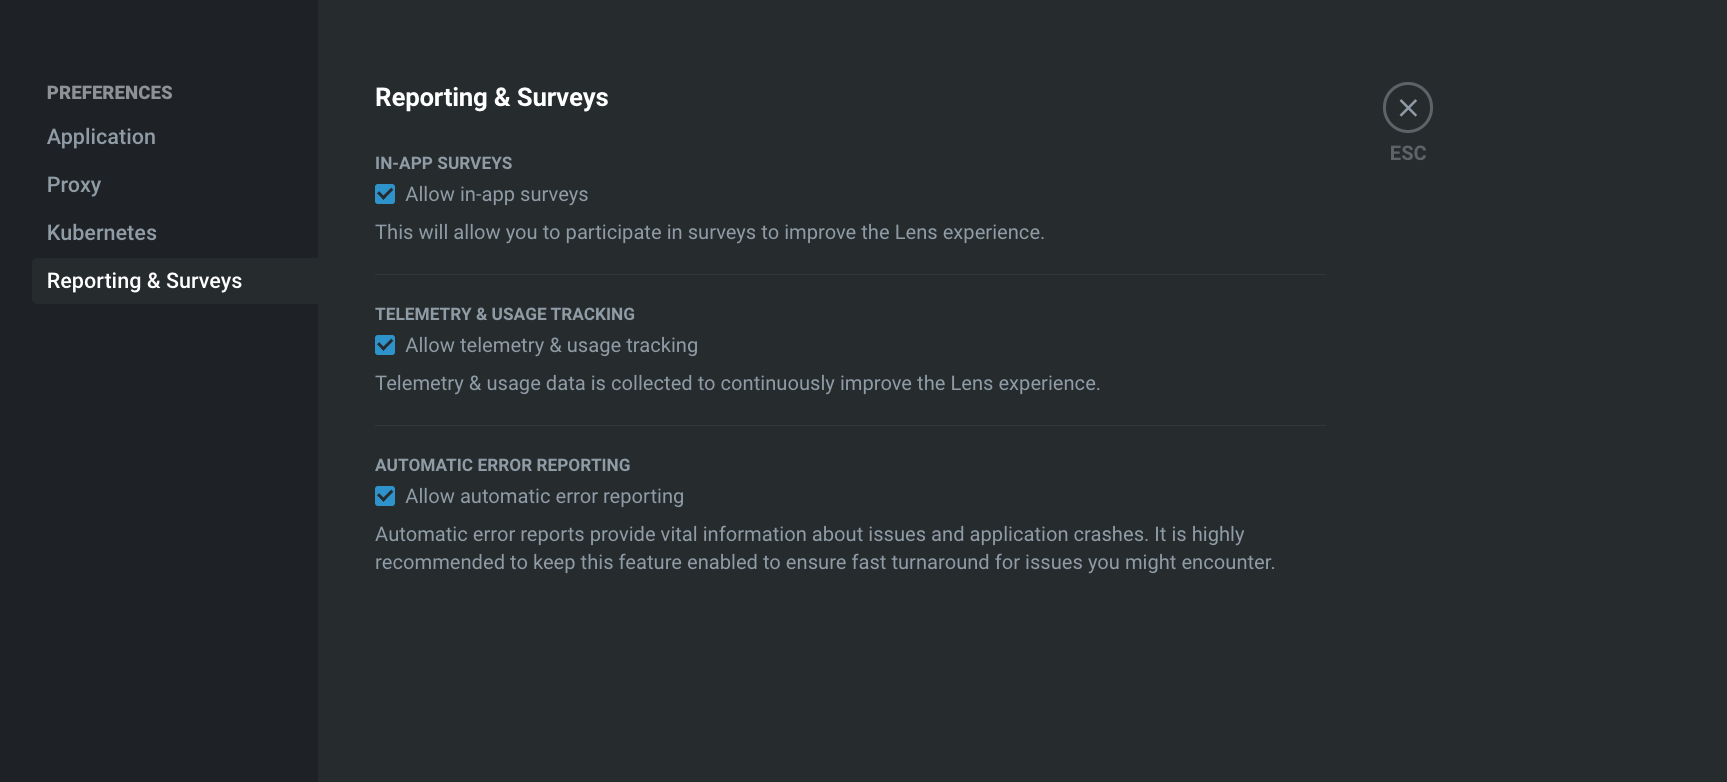Open the Application preferences section
This screenshot has height=782, width=1727.
click(x=101, y=136)
